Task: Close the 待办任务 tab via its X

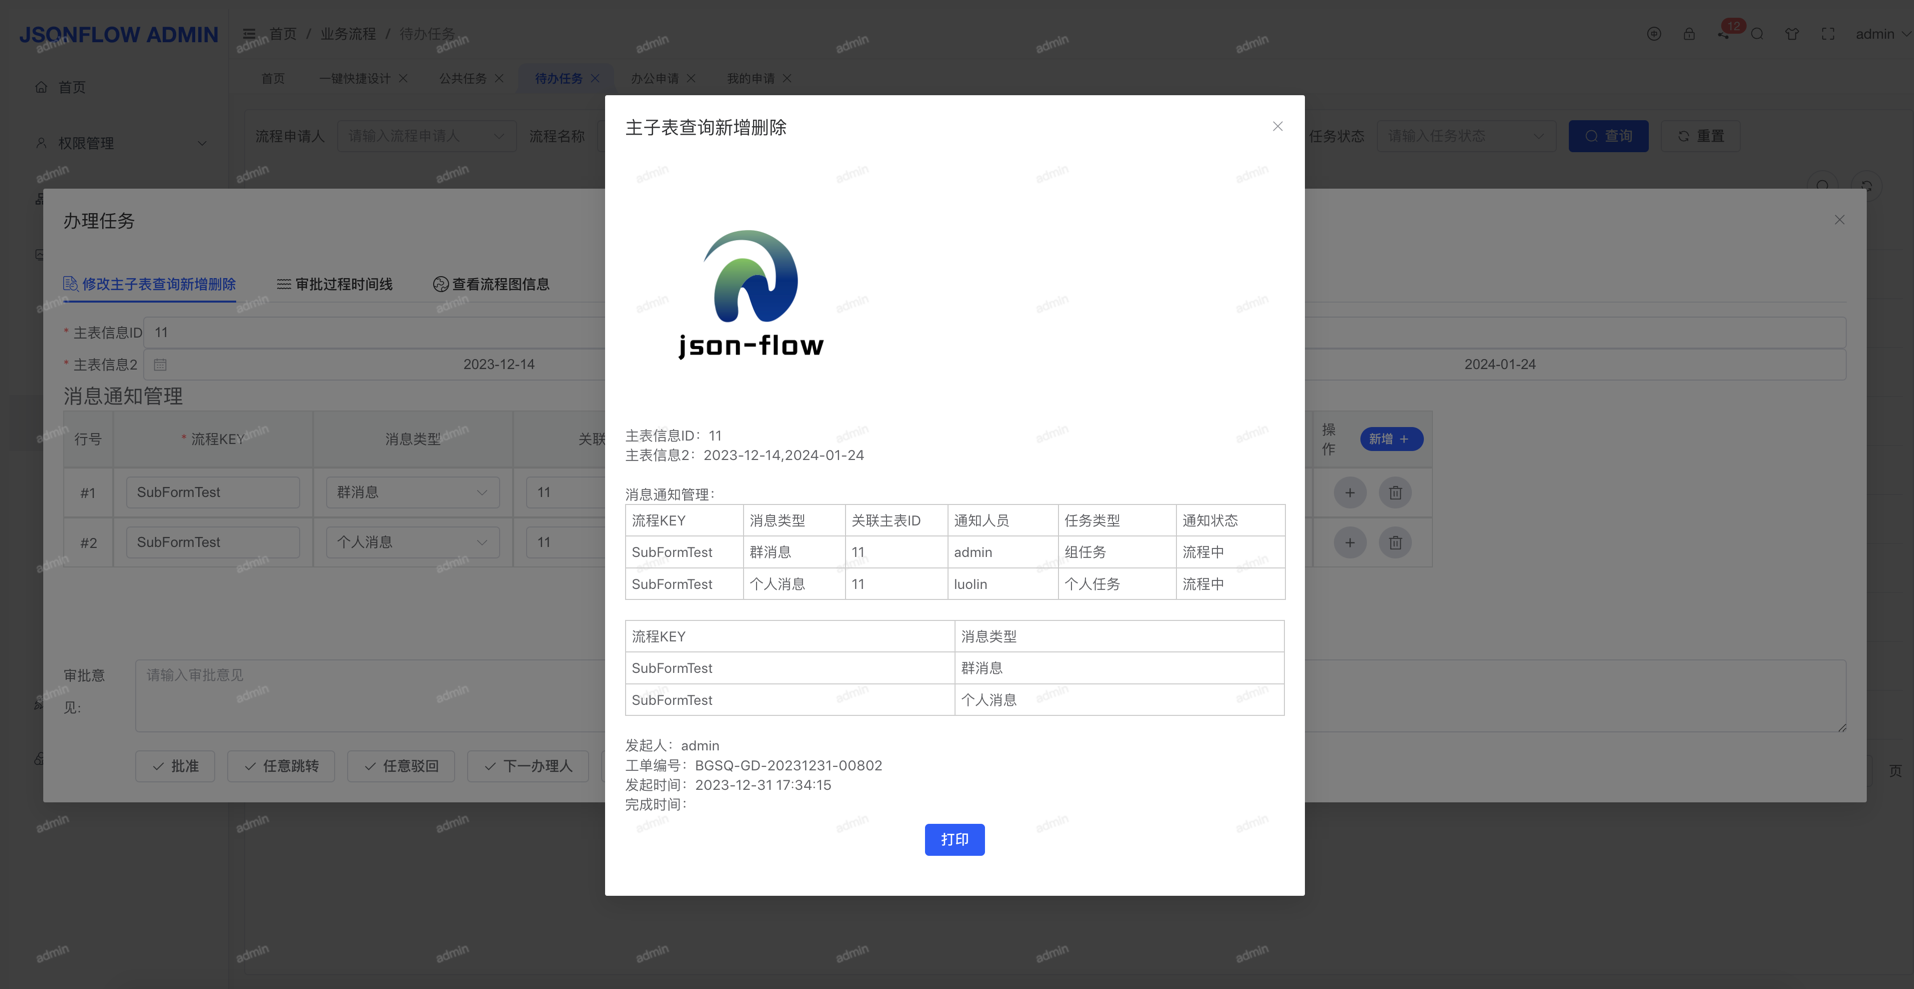Action: click(595, 79)
